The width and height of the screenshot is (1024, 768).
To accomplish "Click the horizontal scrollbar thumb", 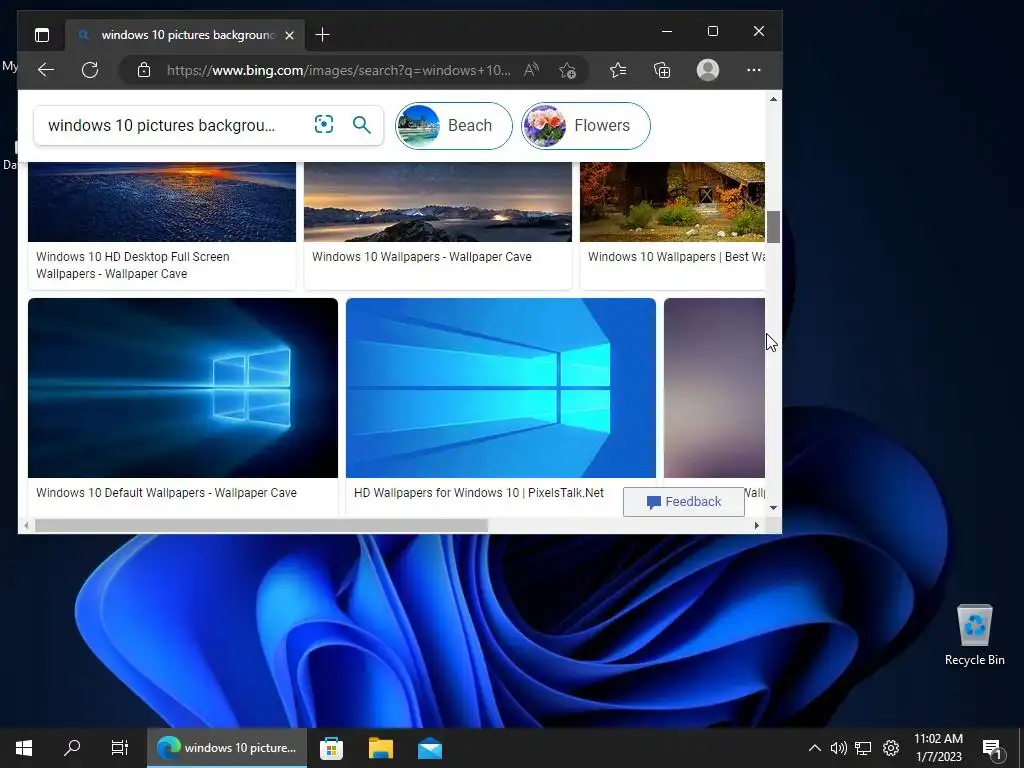I will (261, 526).
